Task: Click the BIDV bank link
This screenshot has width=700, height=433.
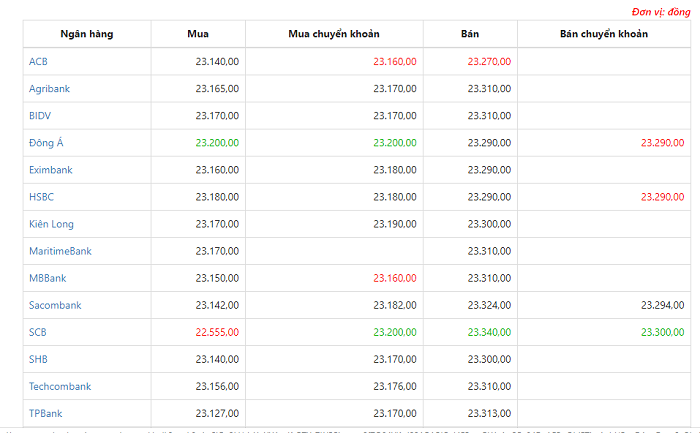Action: pyautogui.click(x=40, y=116)
